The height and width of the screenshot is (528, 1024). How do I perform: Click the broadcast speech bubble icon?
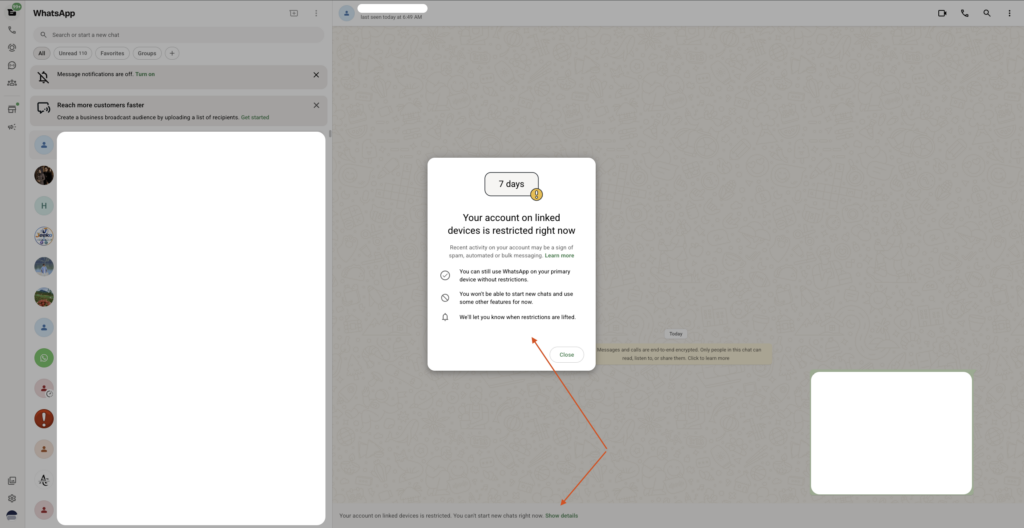(43, 108)
